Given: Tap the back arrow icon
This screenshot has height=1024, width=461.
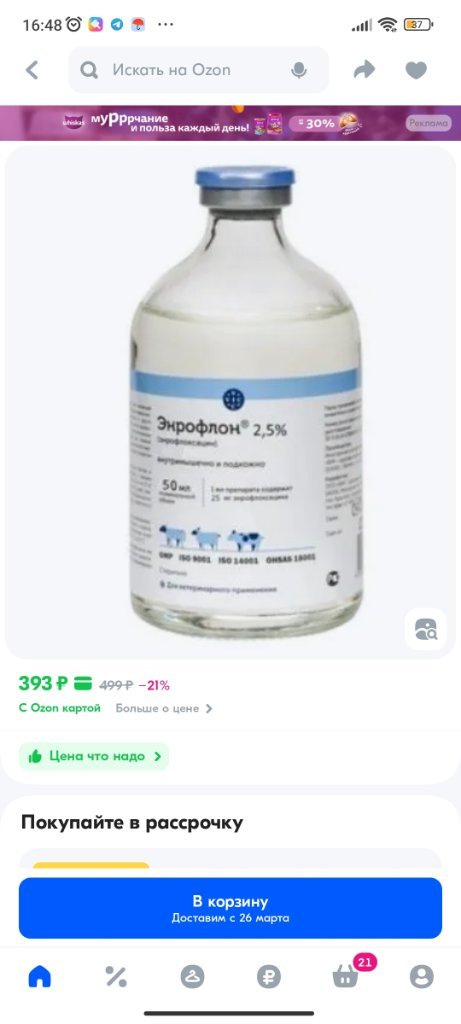Looking at the screenshot, I should [32, 70].
